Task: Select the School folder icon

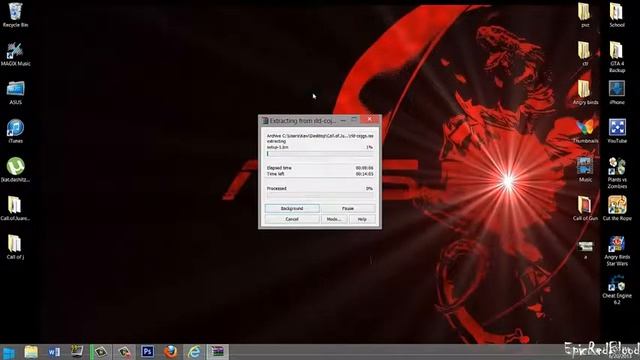Action: (617, 15)
